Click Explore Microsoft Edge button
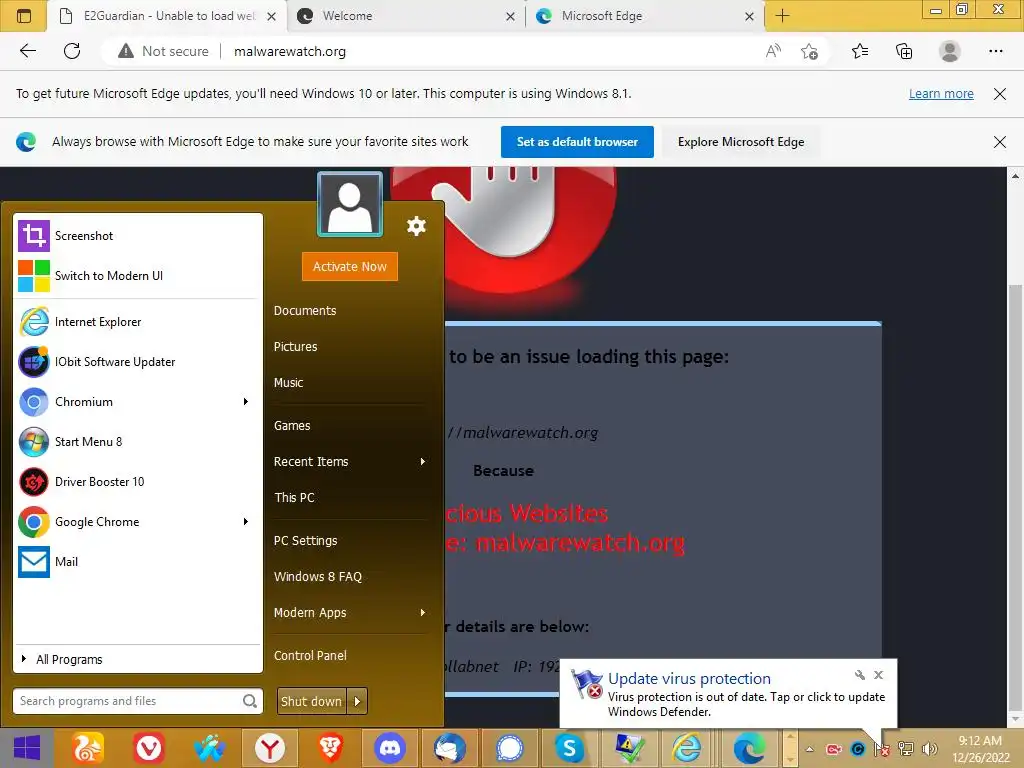Image resolution: width=1024 pixels, height=768 pixels. click(x=741, y=142)
